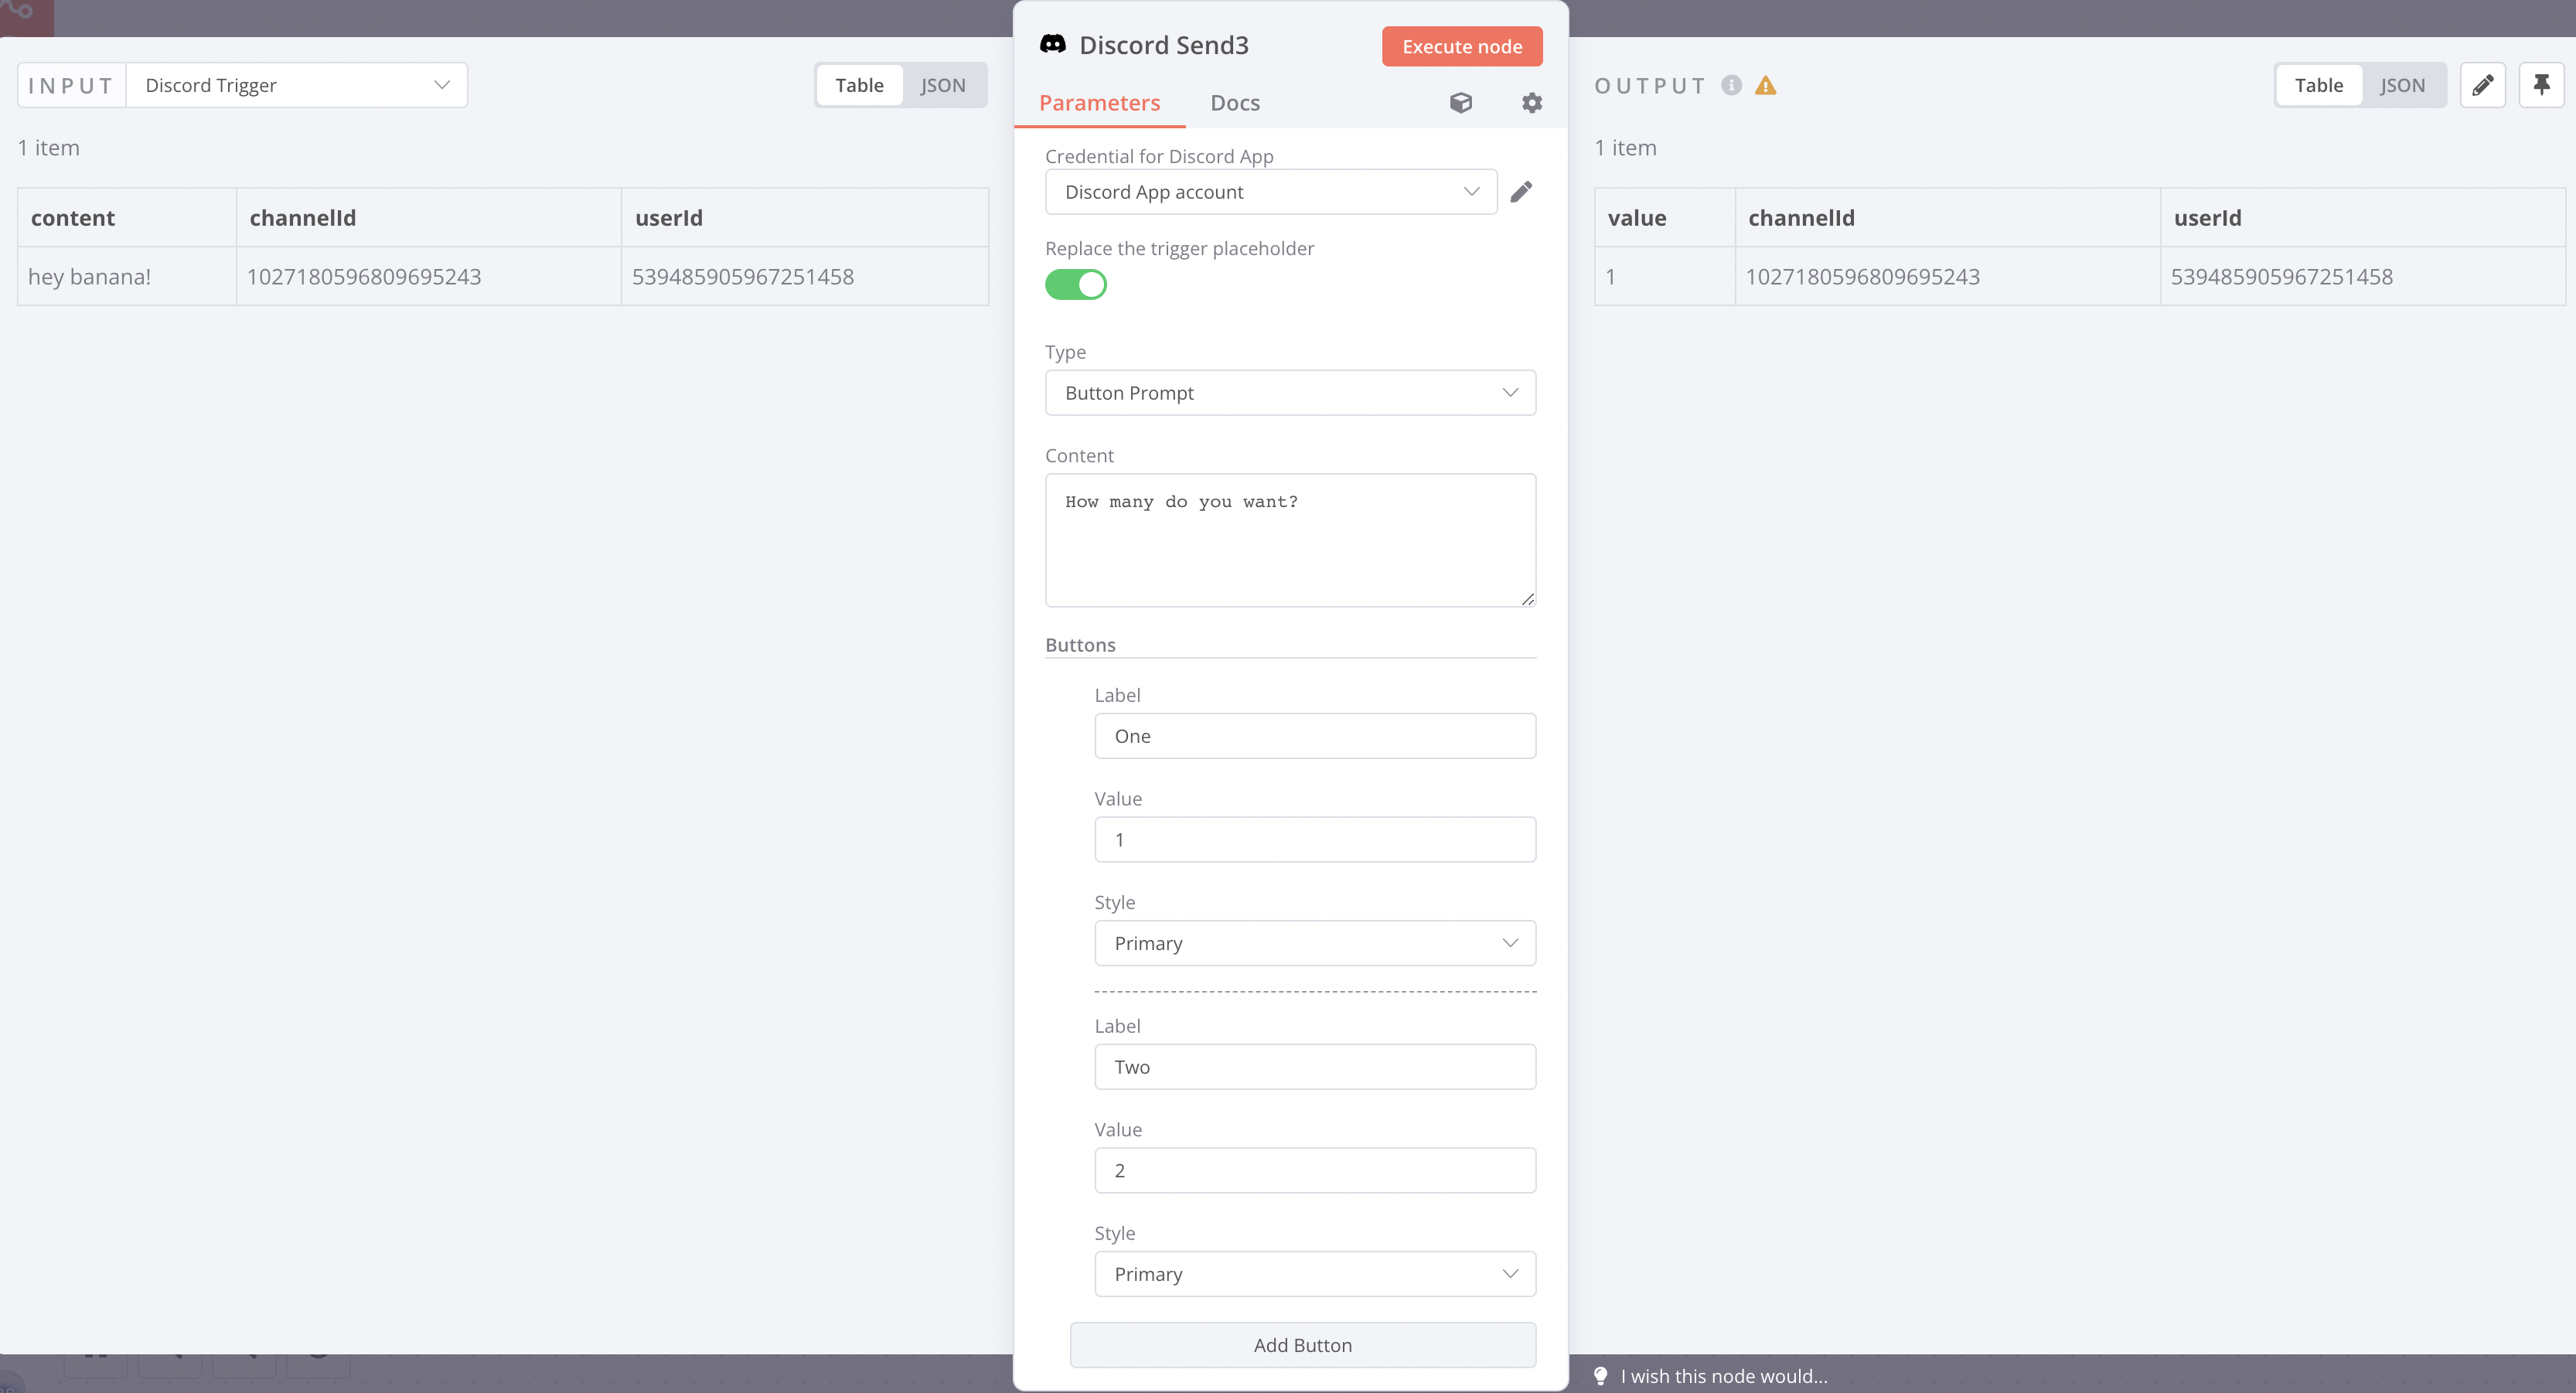Click the output info circle icon
Screen dimensions: 2576x1393
1731,86
